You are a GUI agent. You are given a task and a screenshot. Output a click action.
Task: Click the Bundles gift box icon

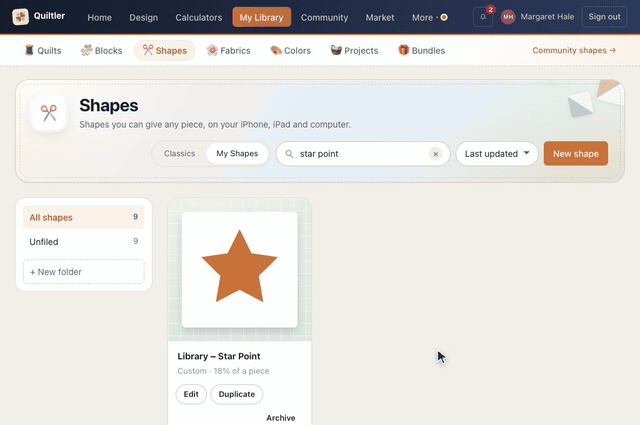[x=403, y=50]
